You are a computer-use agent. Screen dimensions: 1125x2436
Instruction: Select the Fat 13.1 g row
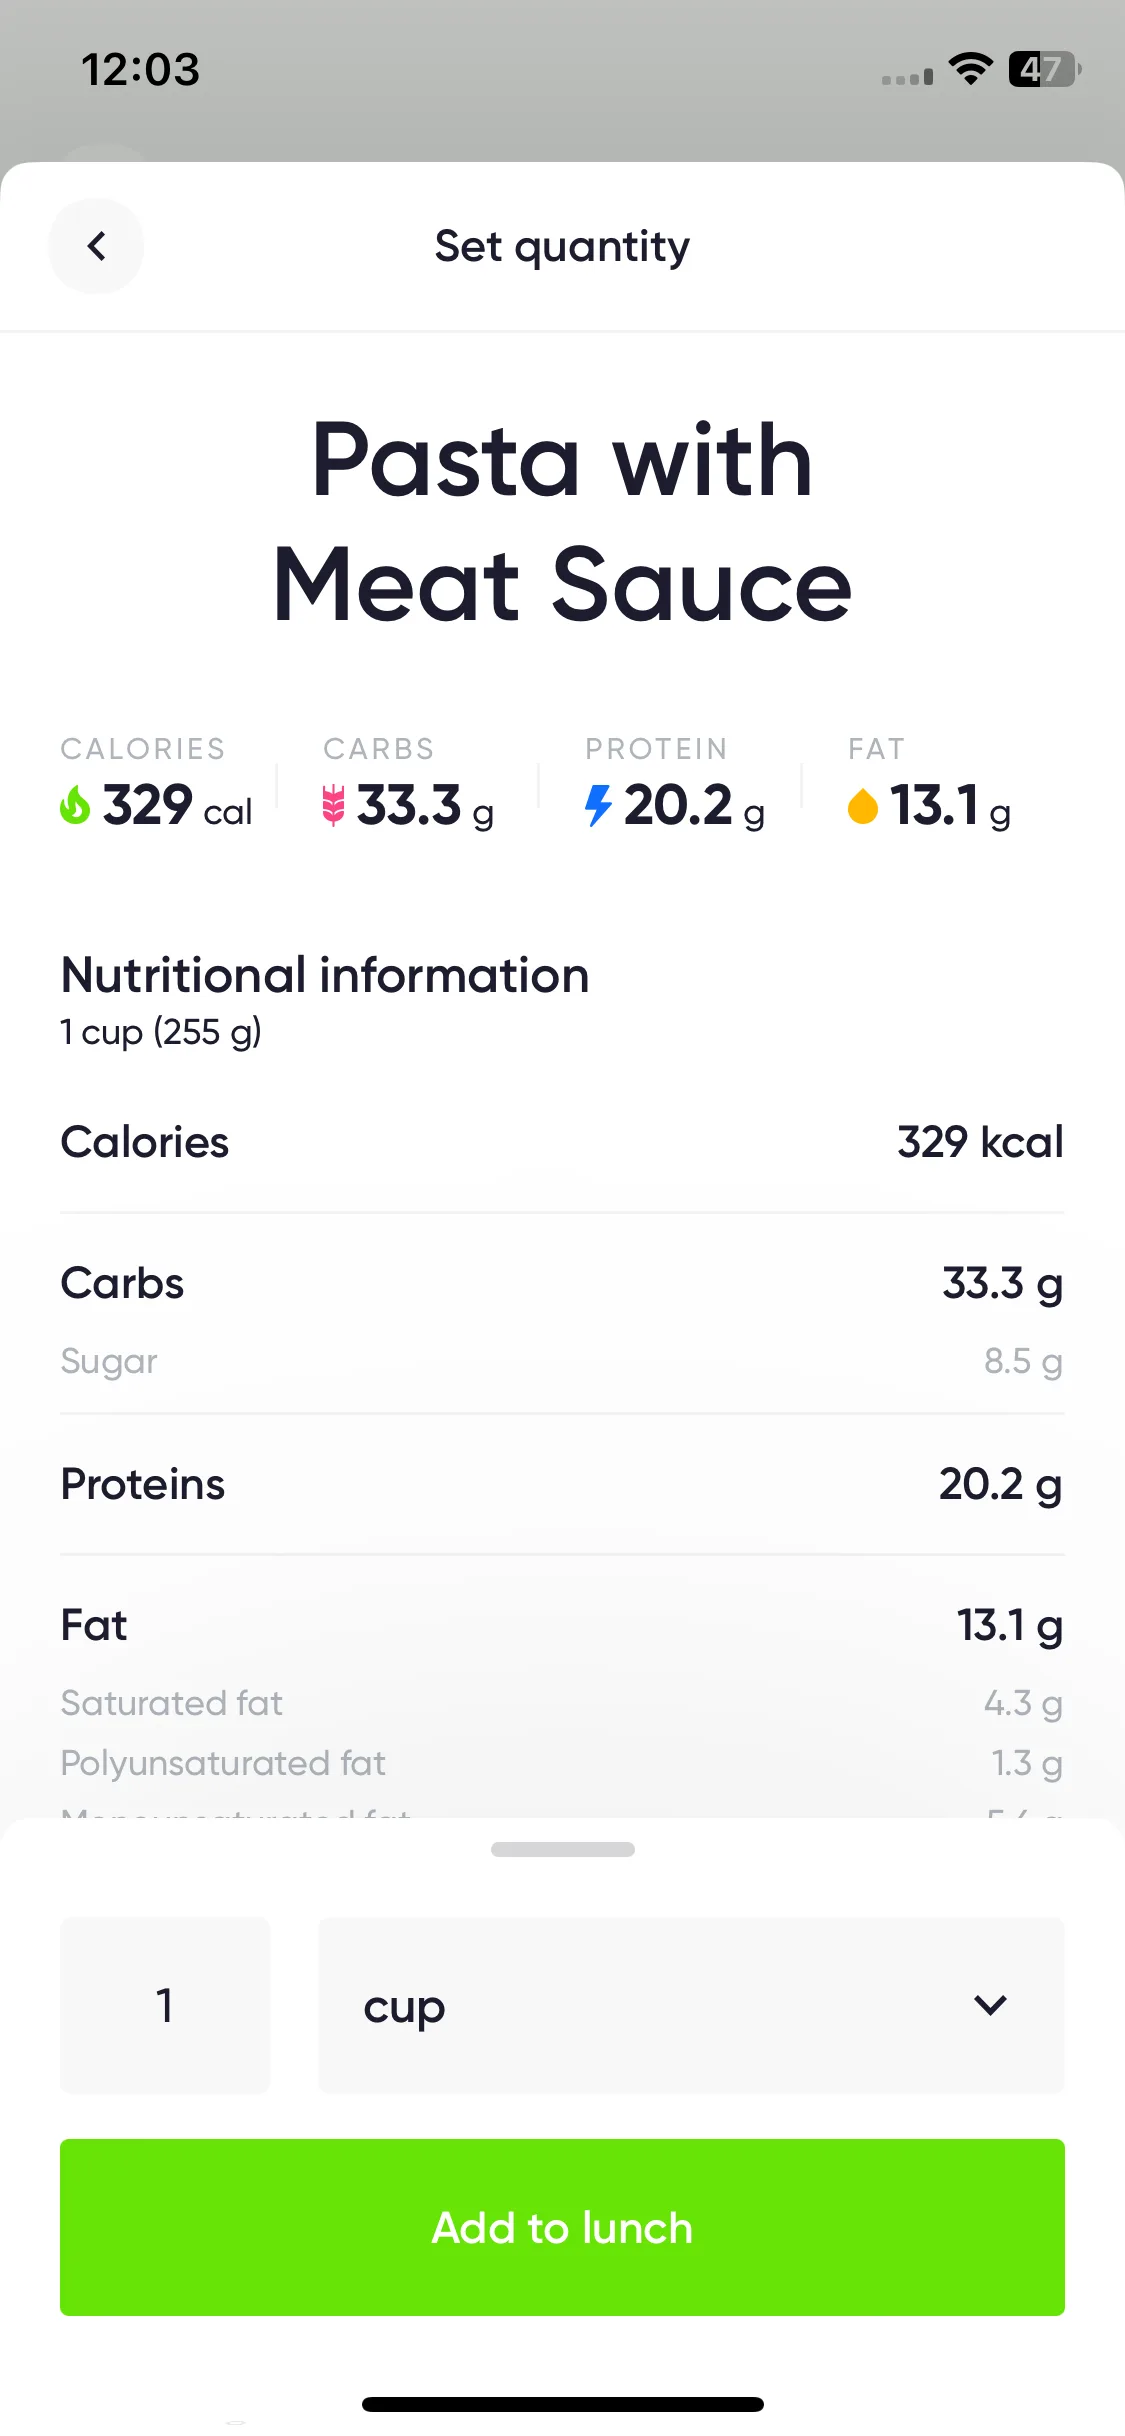click(x=562, y=1626)
